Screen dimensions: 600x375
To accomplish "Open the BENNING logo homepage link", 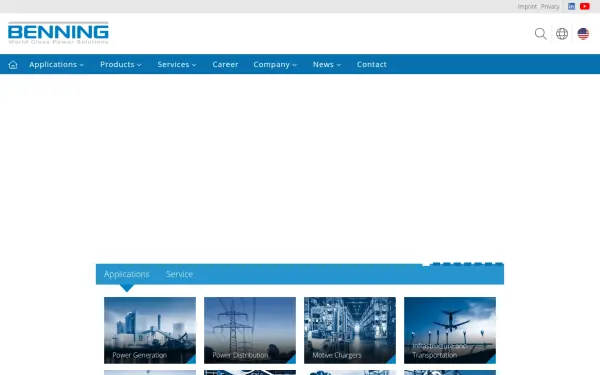I will click(58, 33).
